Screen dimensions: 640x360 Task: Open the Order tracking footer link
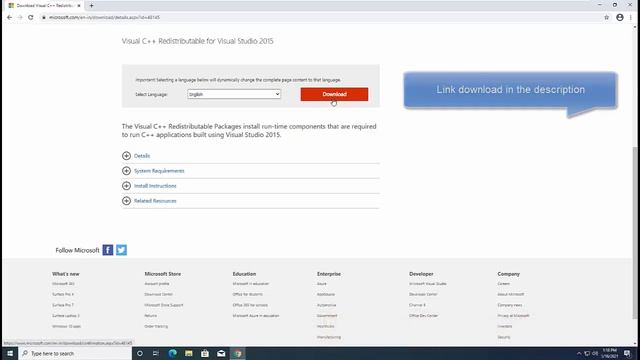[156, 327]
